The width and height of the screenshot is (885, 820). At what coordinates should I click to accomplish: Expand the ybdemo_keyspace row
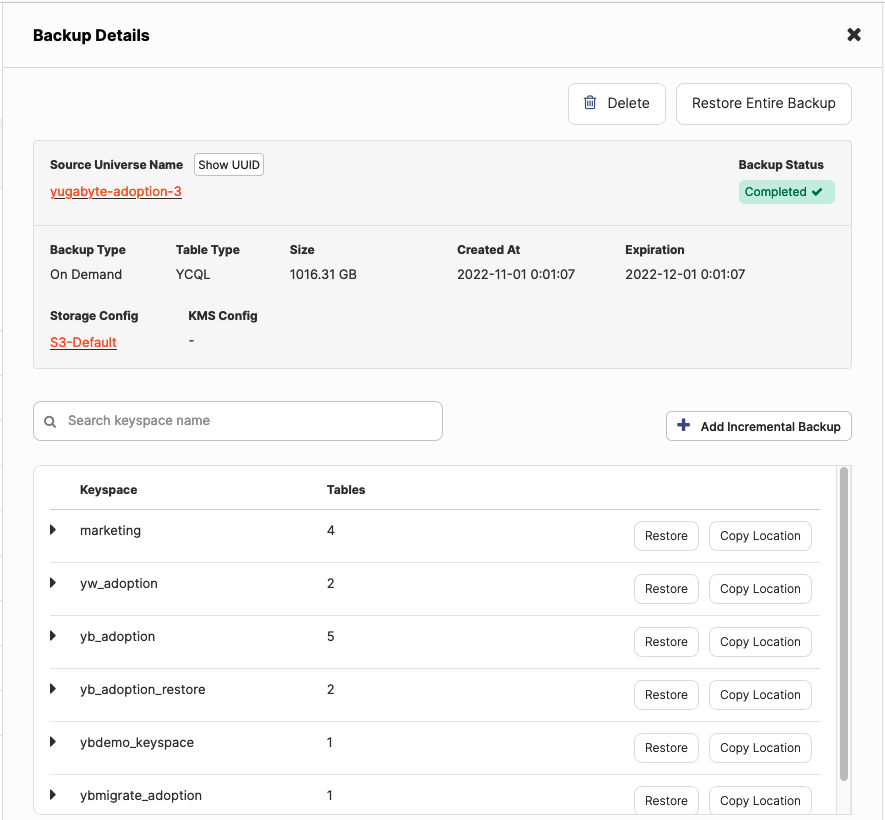coord(53,742)
